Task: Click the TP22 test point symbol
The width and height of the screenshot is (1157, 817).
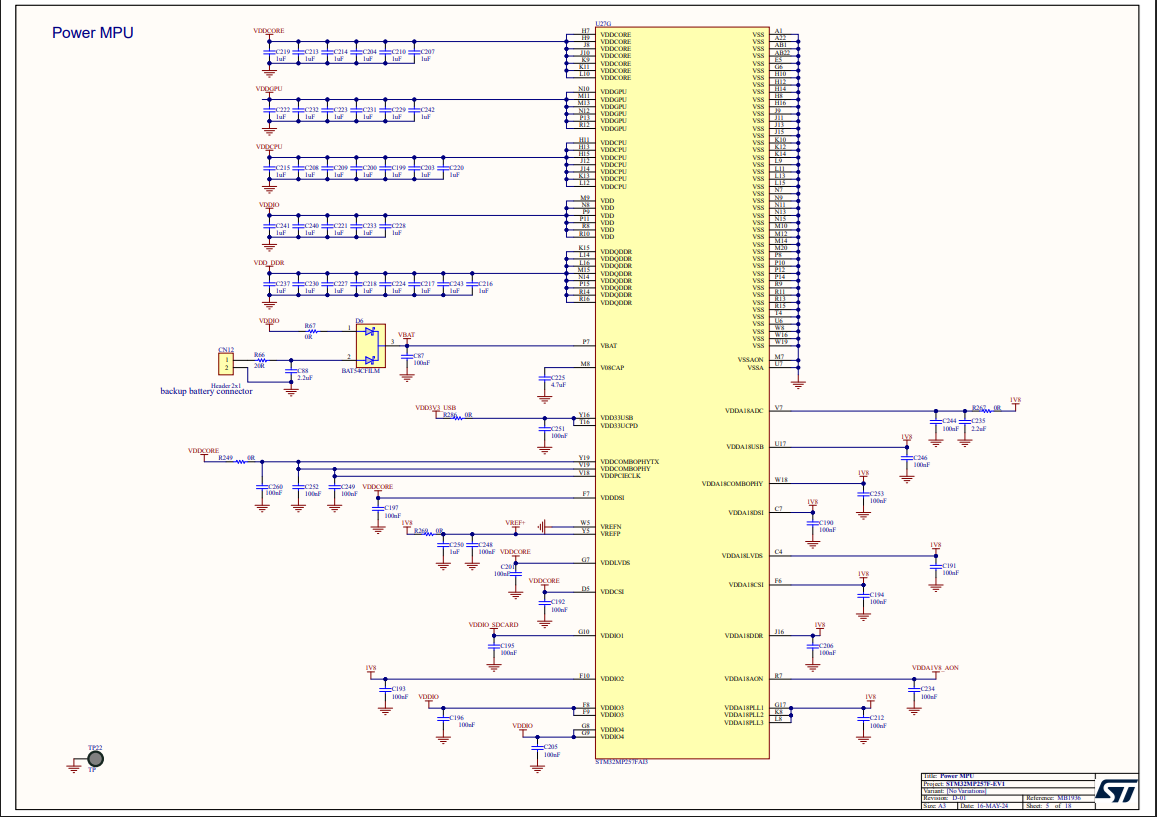Action: (x=95, y=759)
